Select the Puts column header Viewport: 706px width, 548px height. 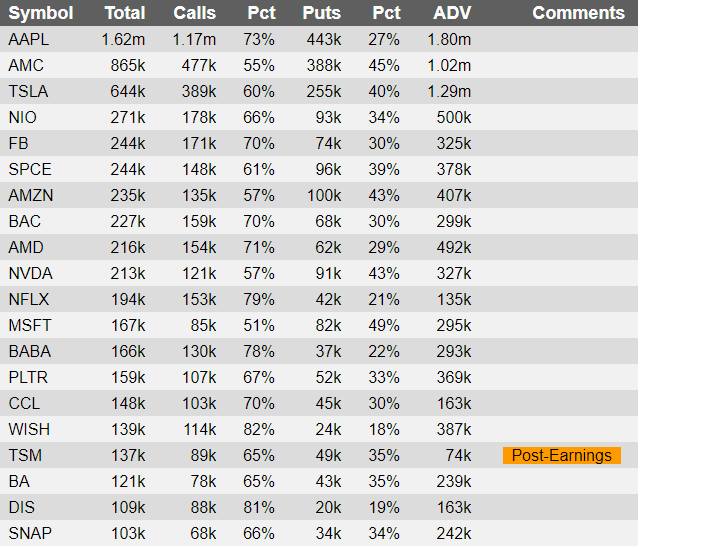[x=321, y=13]
